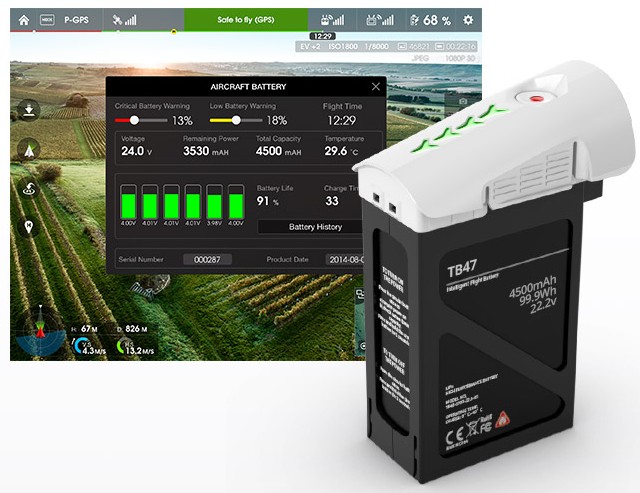Tap the 1080P 30 video resolution label
The image size is (640, 493).
(460, 58)
